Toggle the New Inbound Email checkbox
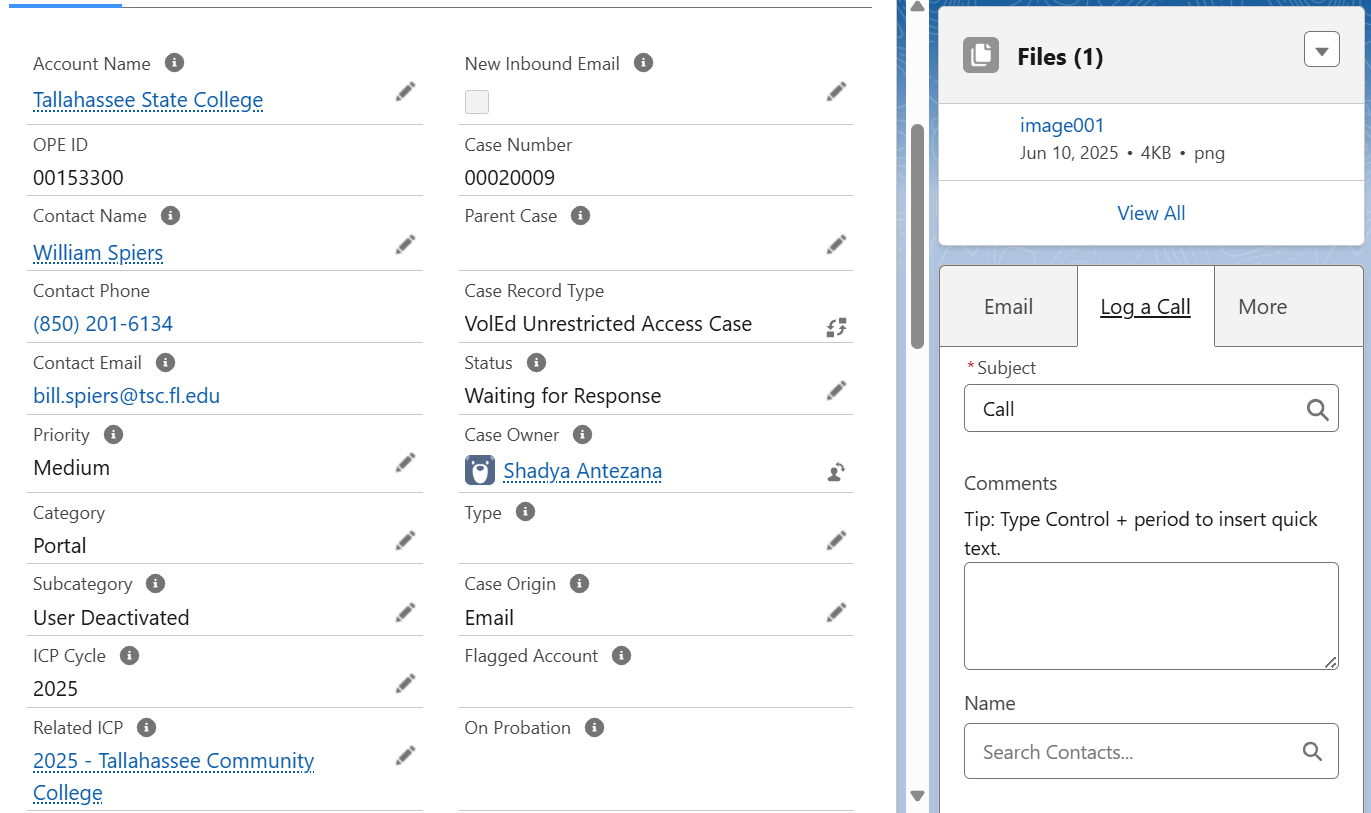The width and height of the screenshot is (1371, 813). point(477,102)
